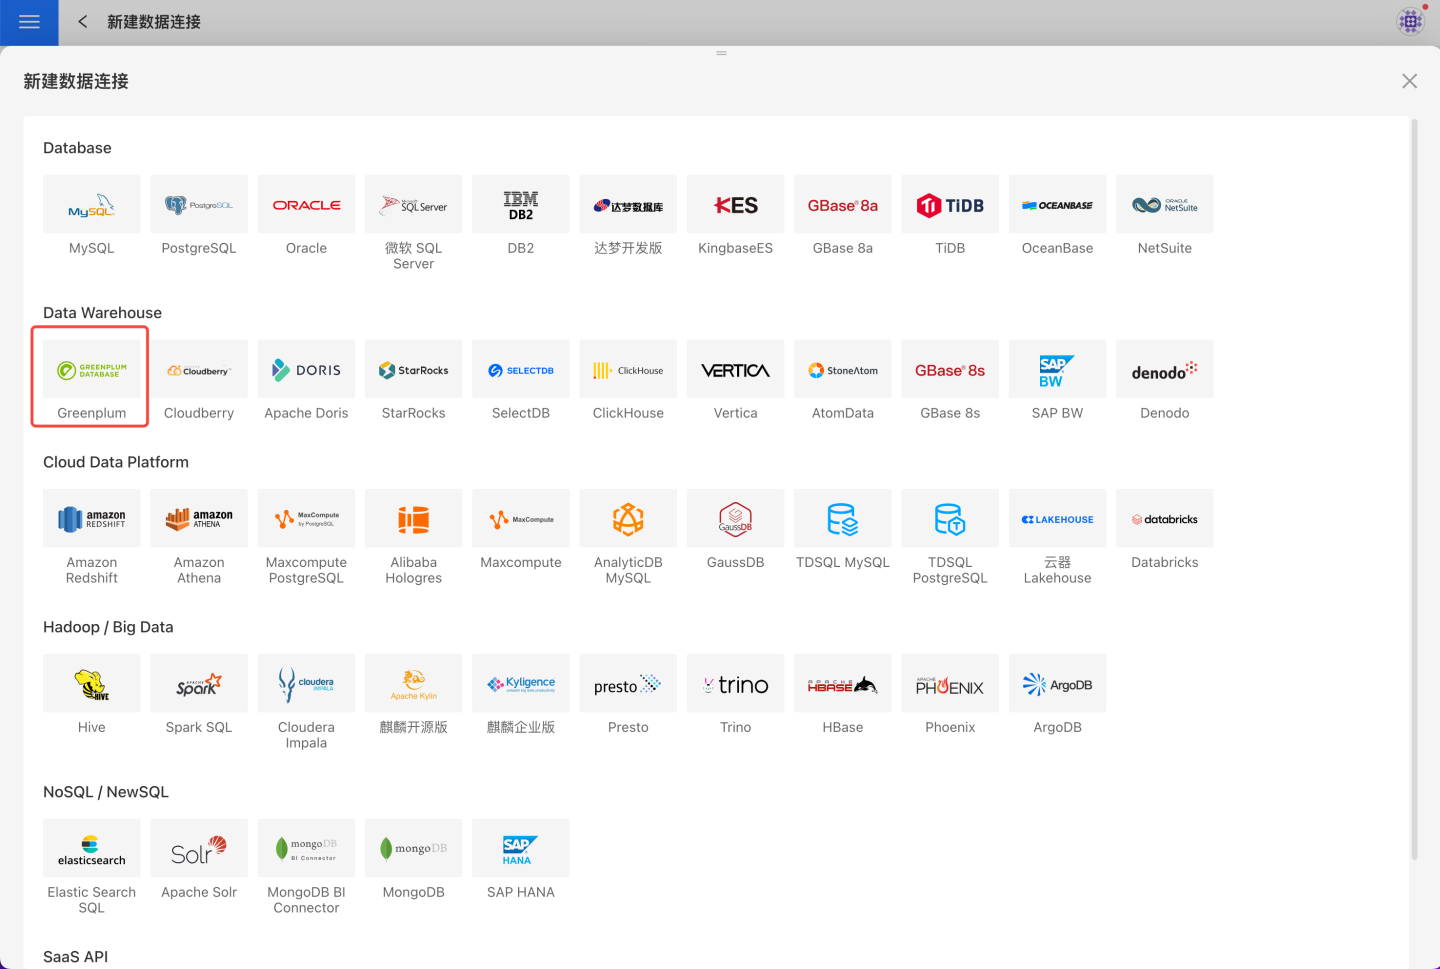Pick the Hive big data source
The image size is (1440, 969).
coord(91,685)
